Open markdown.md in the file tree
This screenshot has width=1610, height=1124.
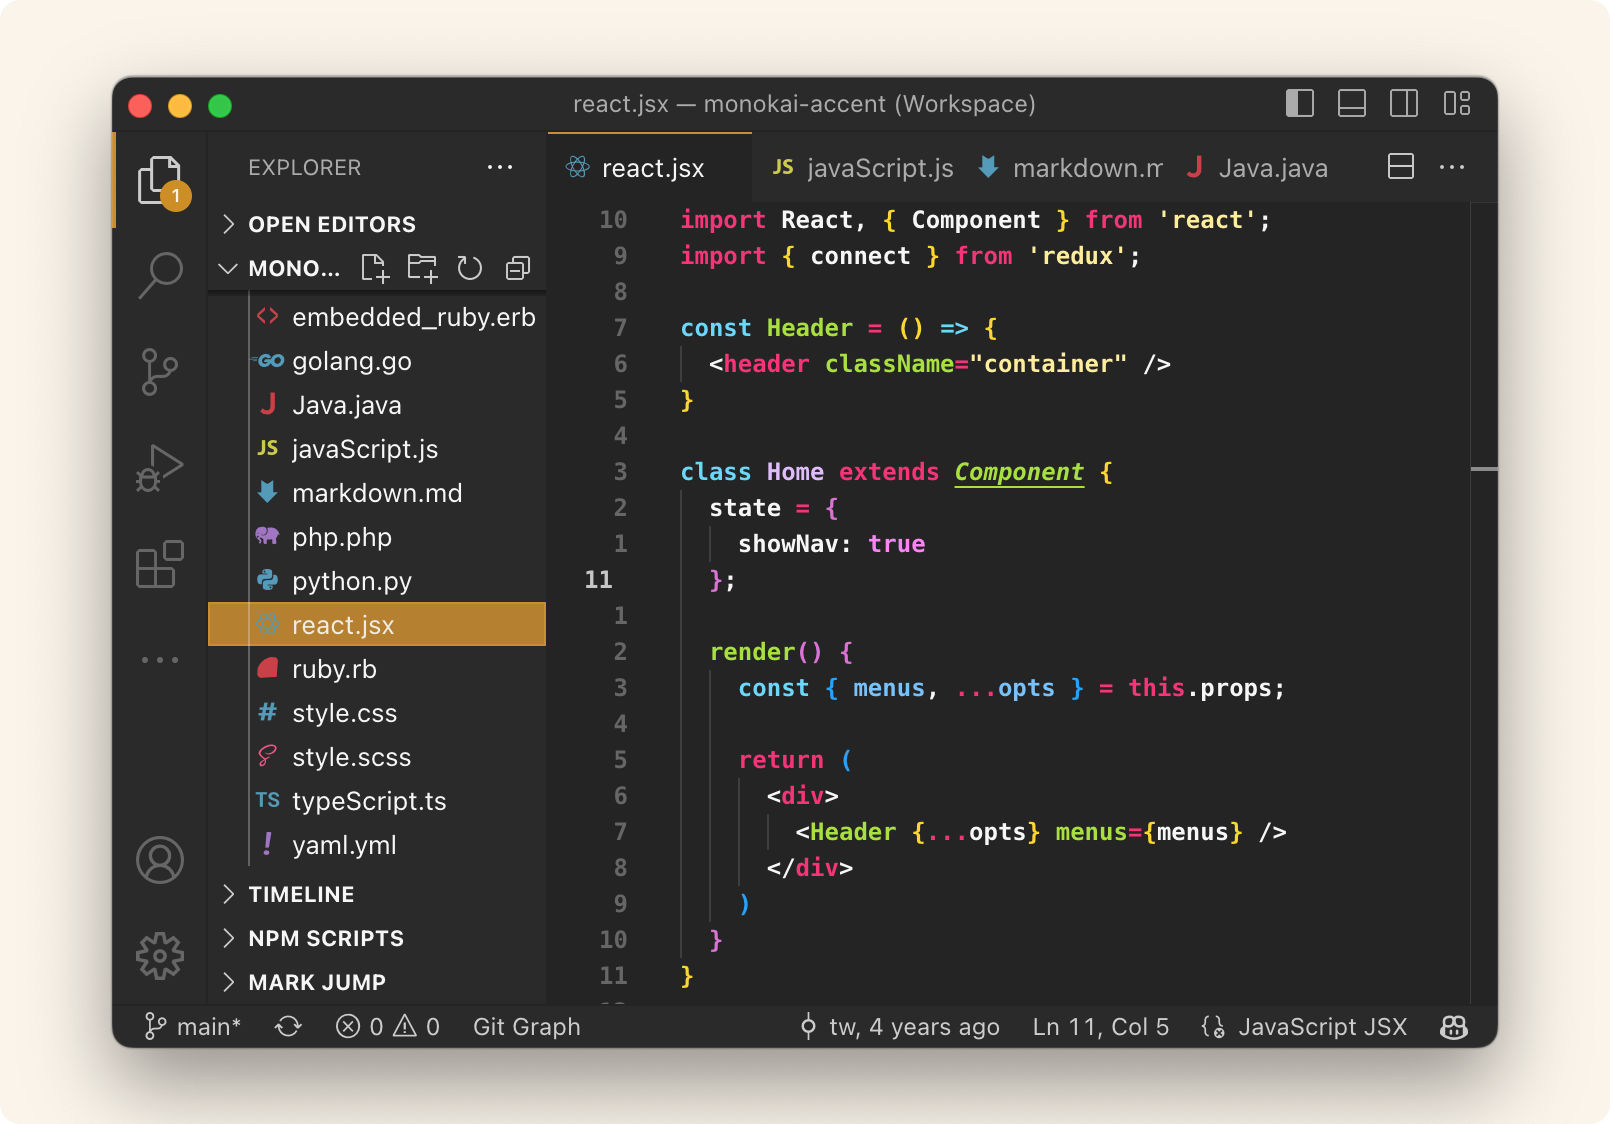point(377,493)
